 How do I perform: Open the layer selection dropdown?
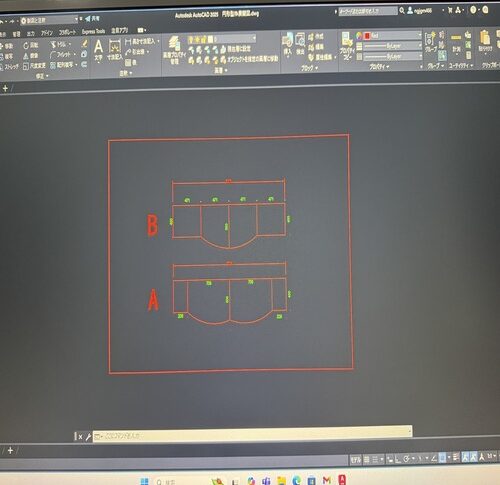(x=221, y=39)
